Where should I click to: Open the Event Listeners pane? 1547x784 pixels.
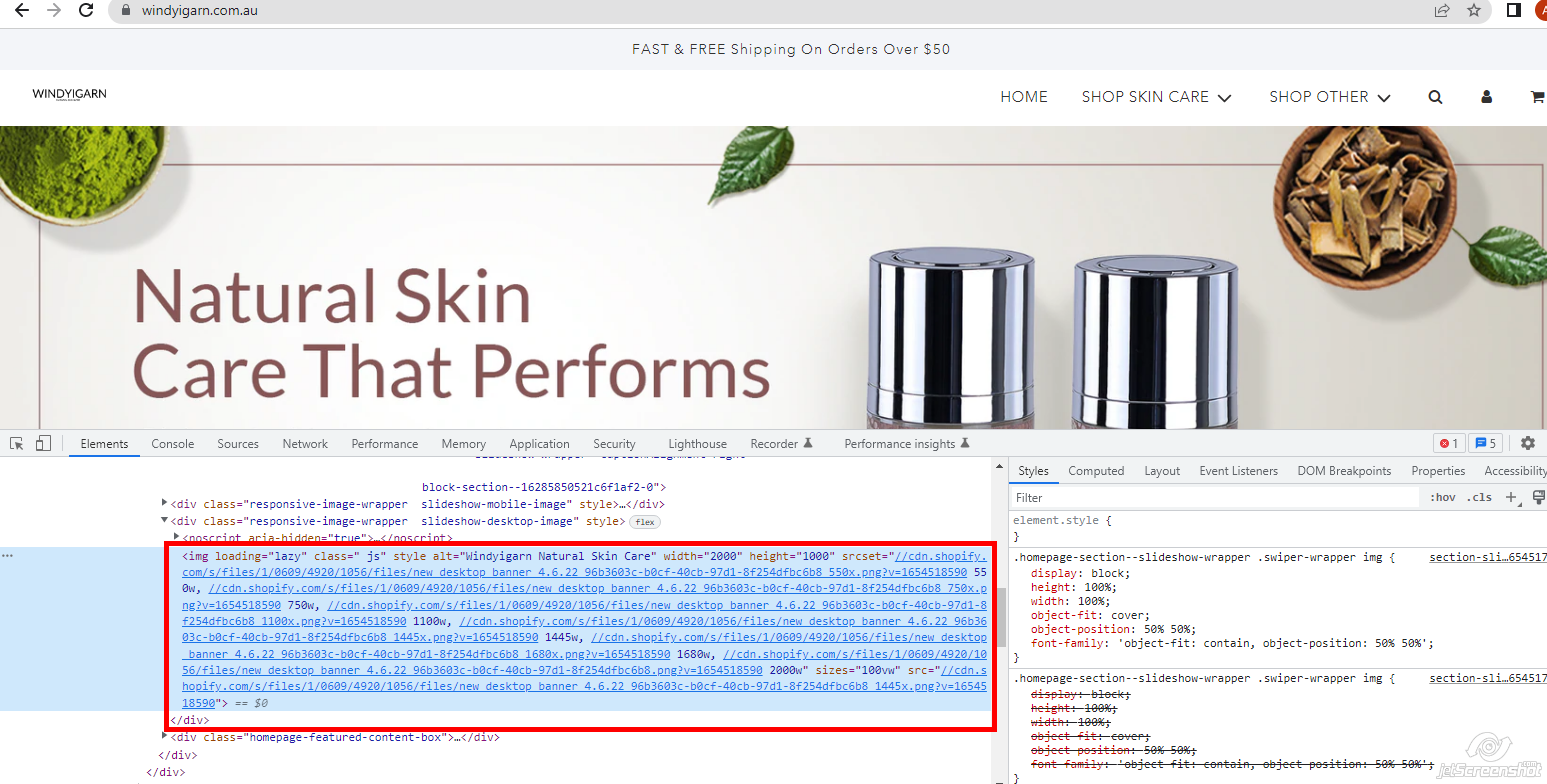coord(1239,471)
